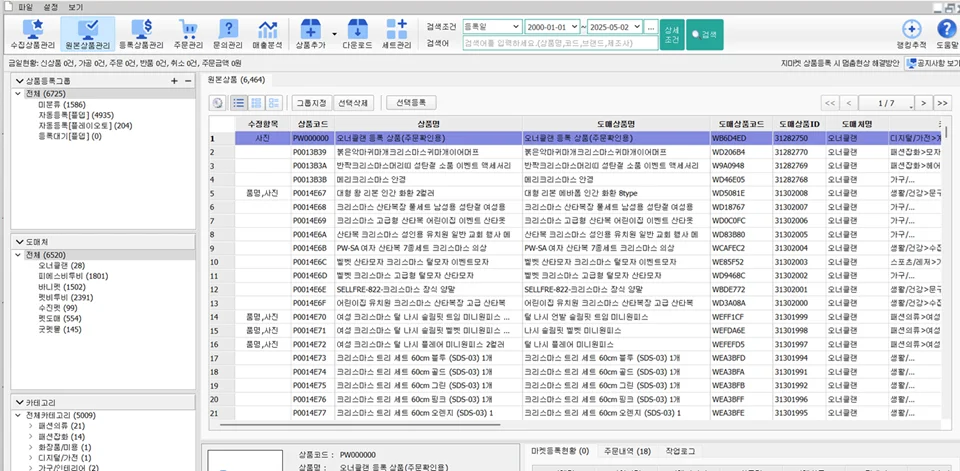Click the table horizontal scrollbar
The image size is (960, 471).
point(359,424)
